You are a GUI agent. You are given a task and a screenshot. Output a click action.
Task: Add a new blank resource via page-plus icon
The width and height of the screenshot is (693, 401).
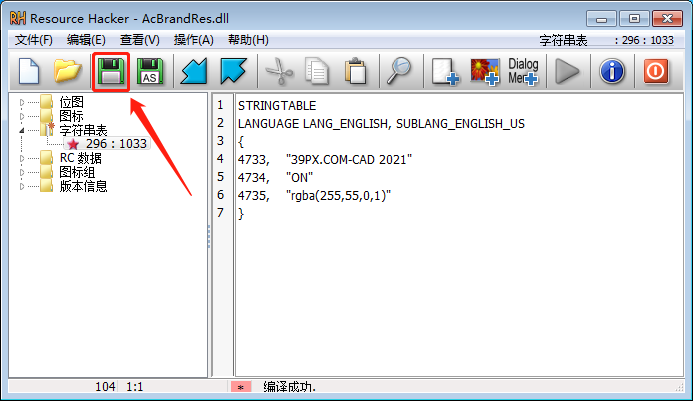[445, 71]
